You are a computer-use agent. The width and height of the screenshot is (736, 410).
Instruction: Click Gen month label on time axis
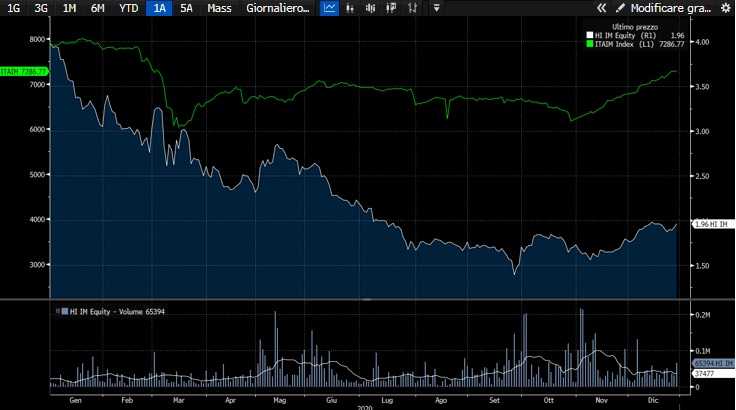pyautogui.click(x=75, y=400)
